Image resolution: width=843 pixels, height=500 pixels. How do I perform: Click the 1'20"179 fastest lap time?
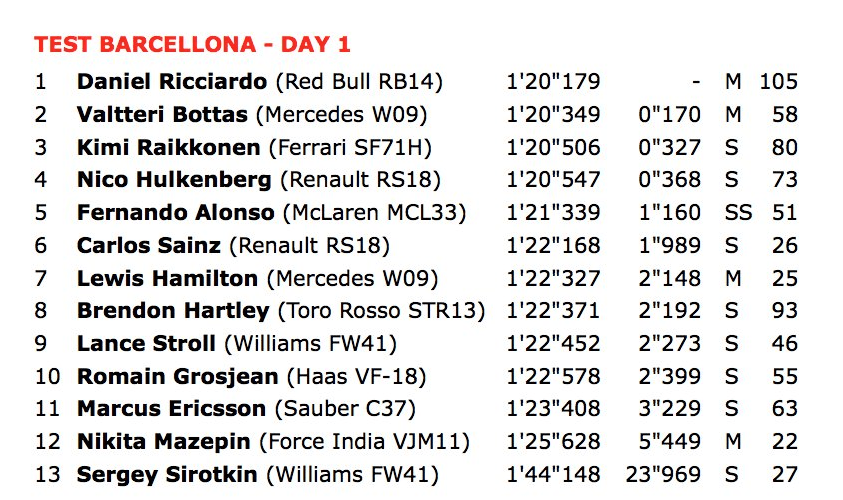[553, 82]
